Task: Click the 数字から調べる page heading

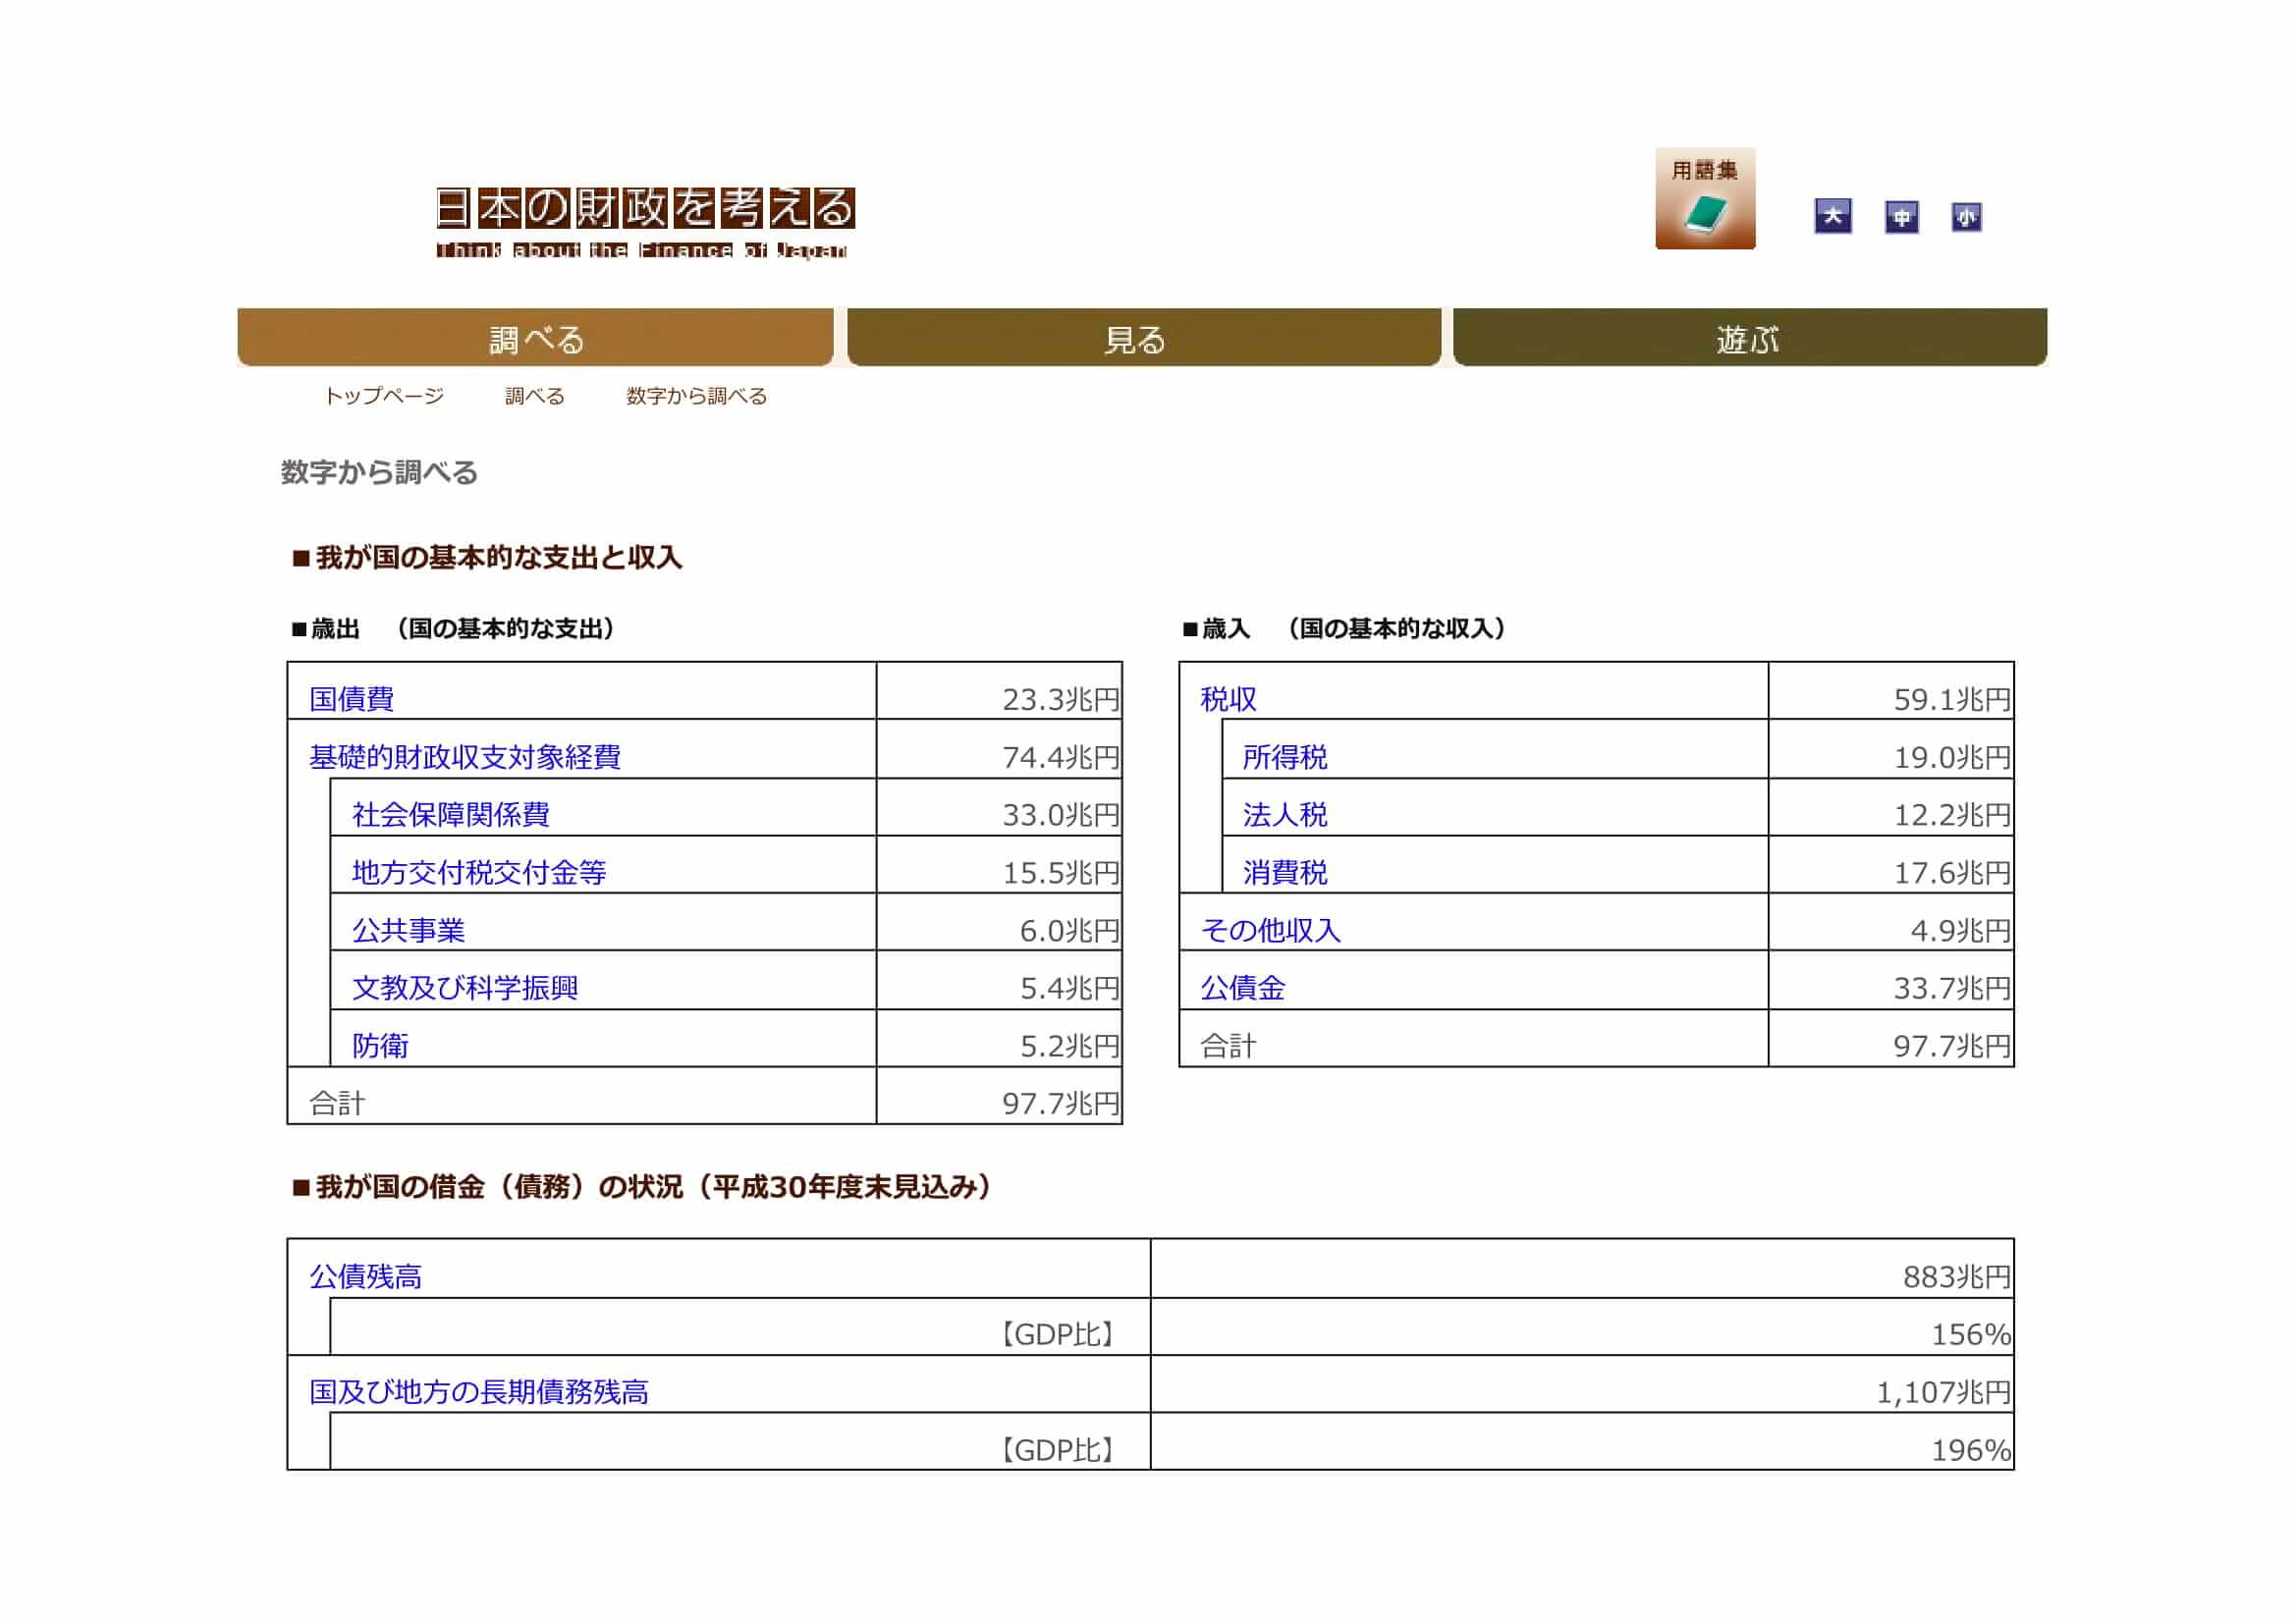Action: pyautogui.click(x=379, y=472)
